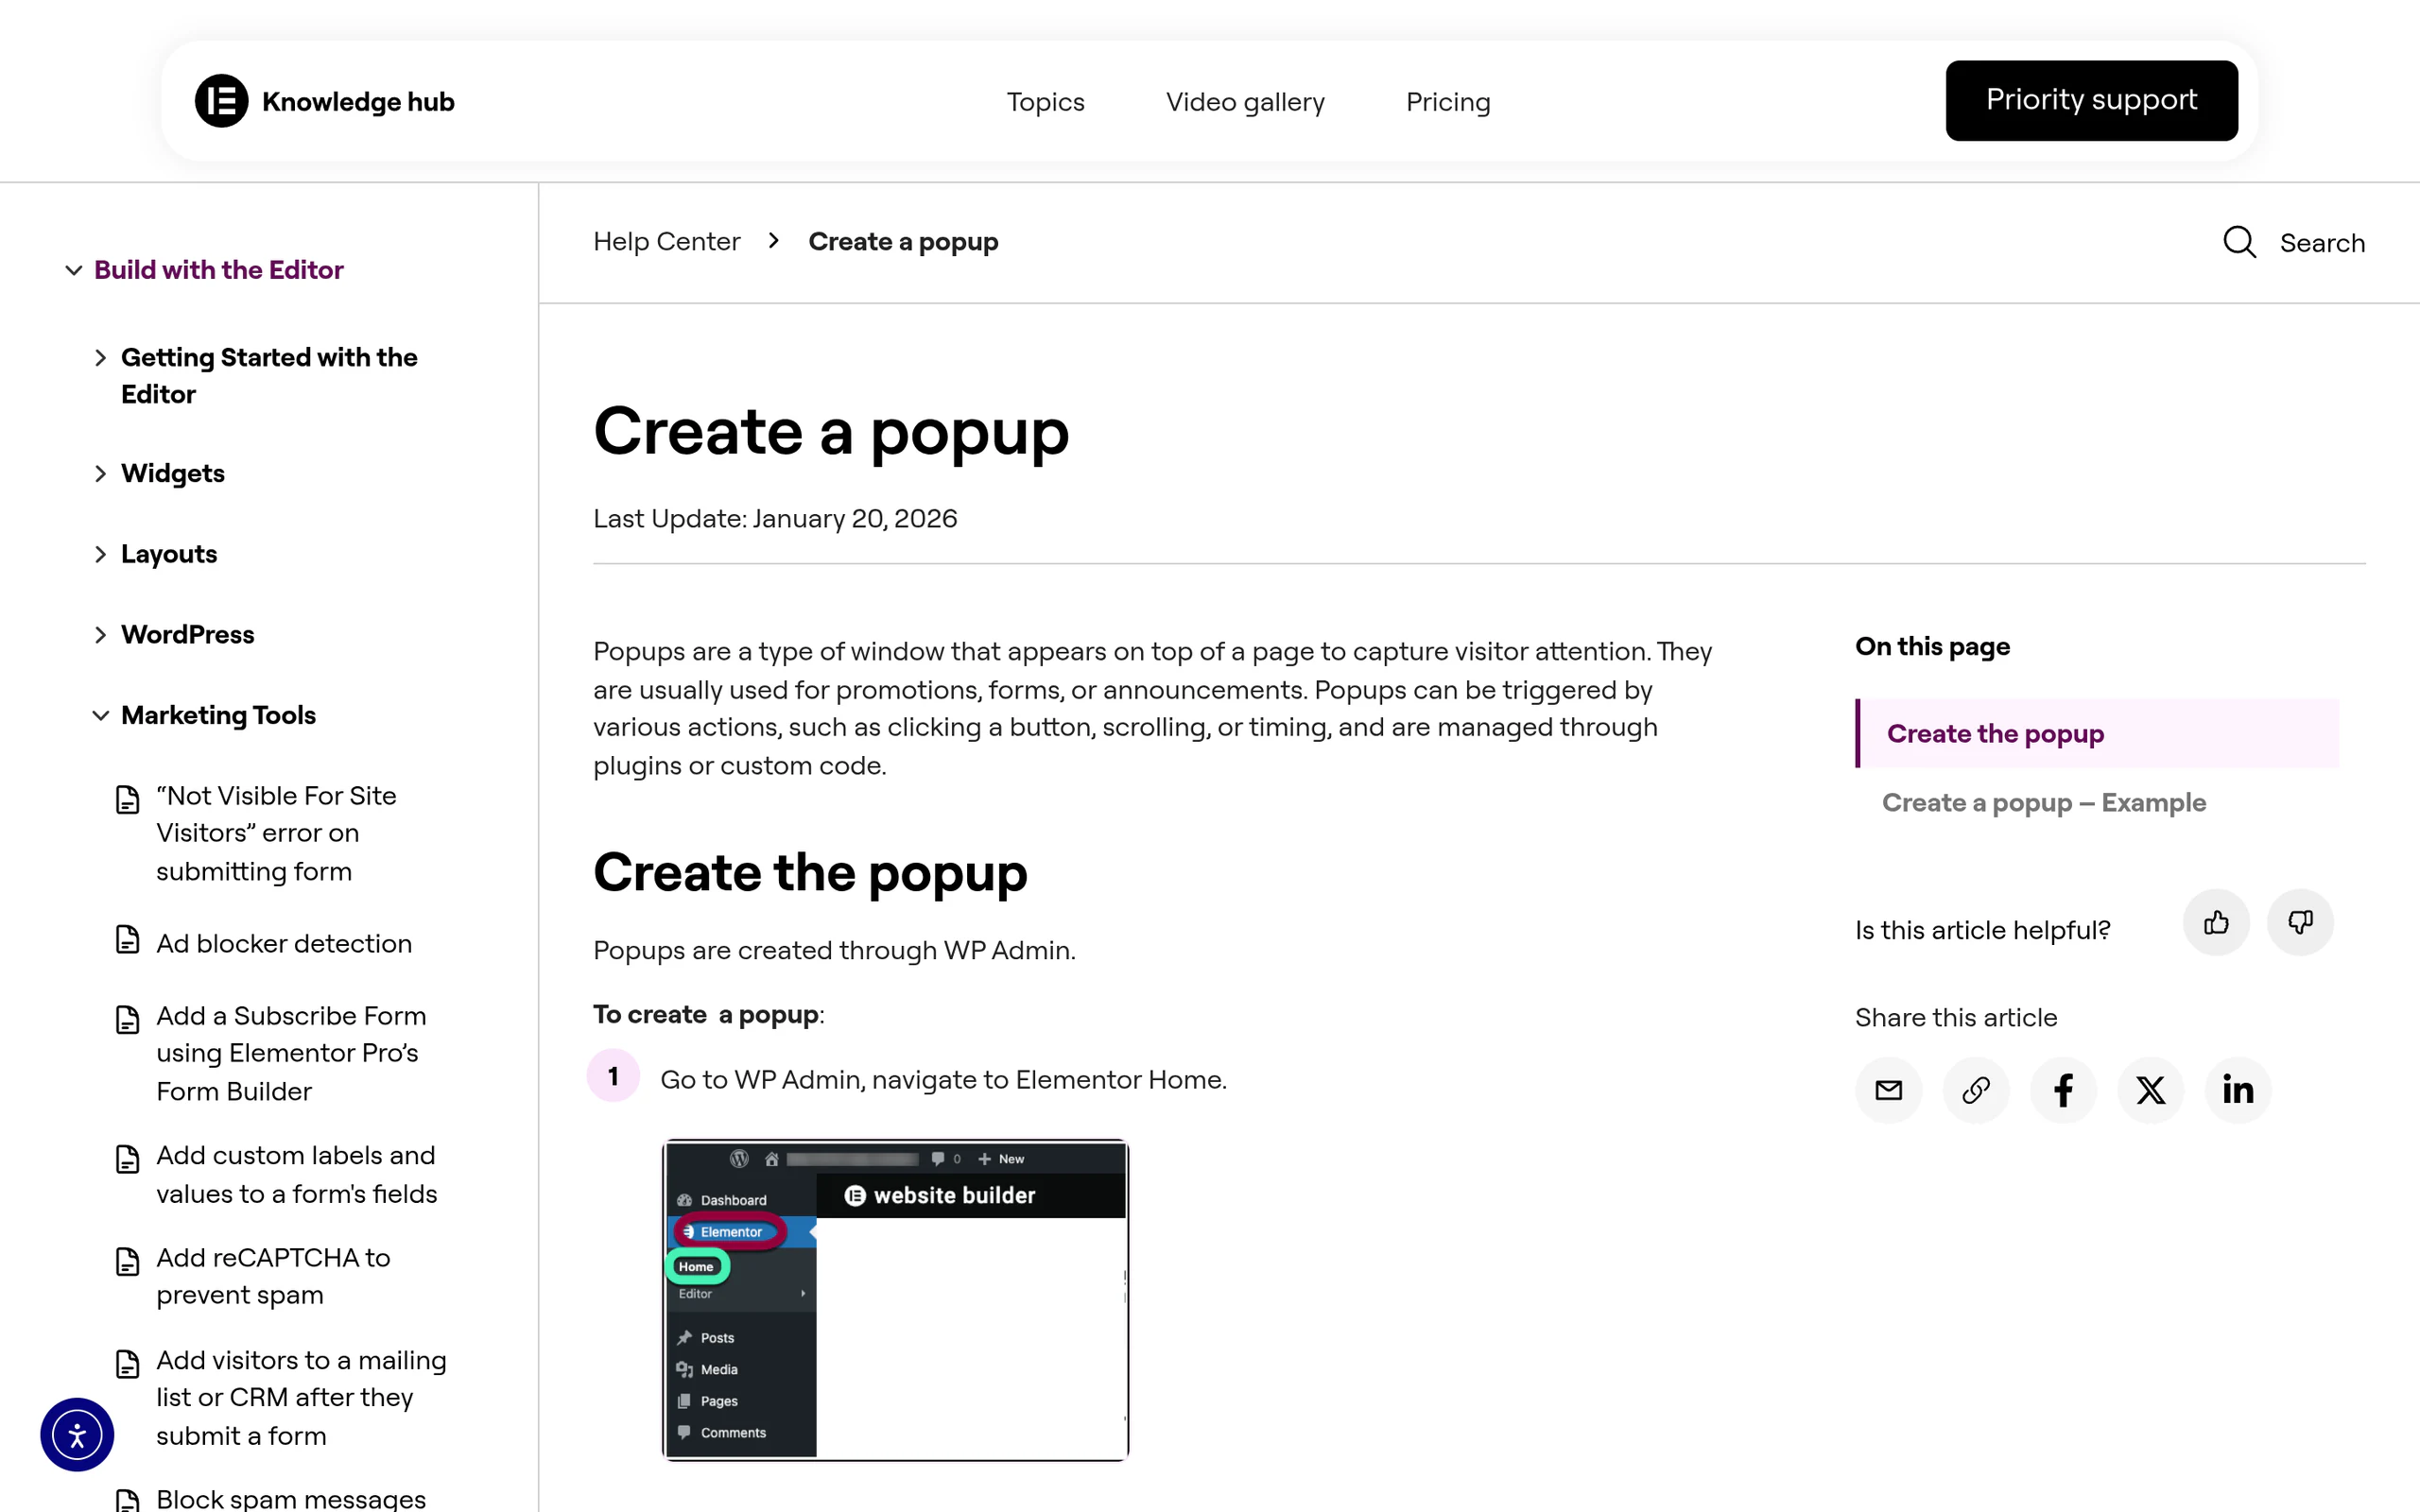Open Add reCAPTCHA to prevent spam article

(273, 1276)
